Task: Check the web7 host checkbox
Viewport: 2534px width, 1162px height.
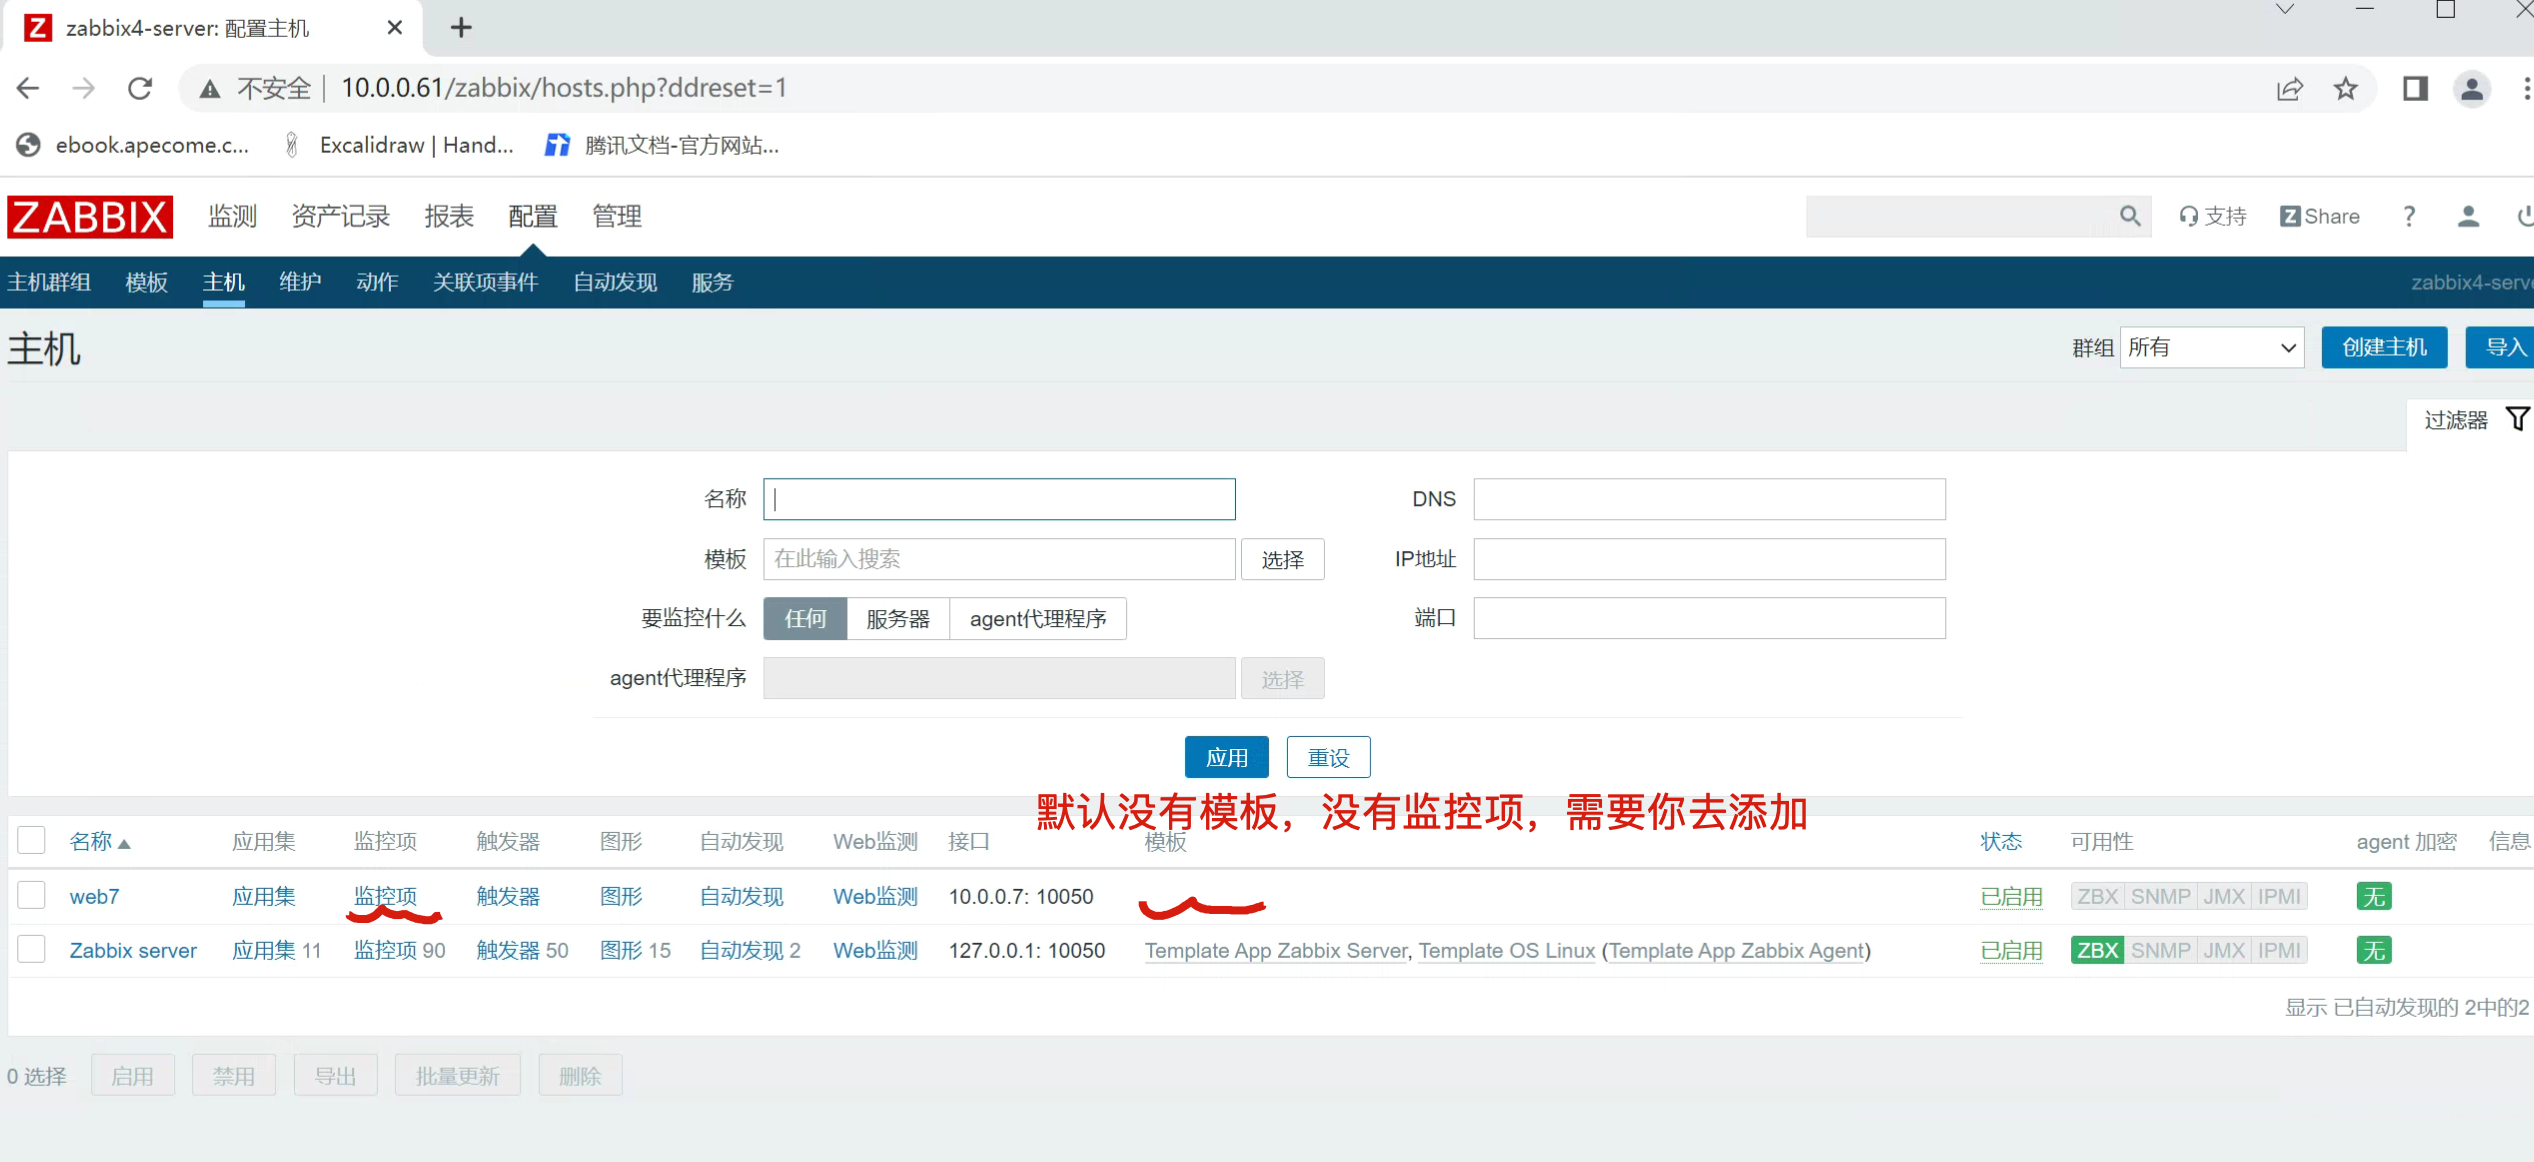Action: pos(32,895)
